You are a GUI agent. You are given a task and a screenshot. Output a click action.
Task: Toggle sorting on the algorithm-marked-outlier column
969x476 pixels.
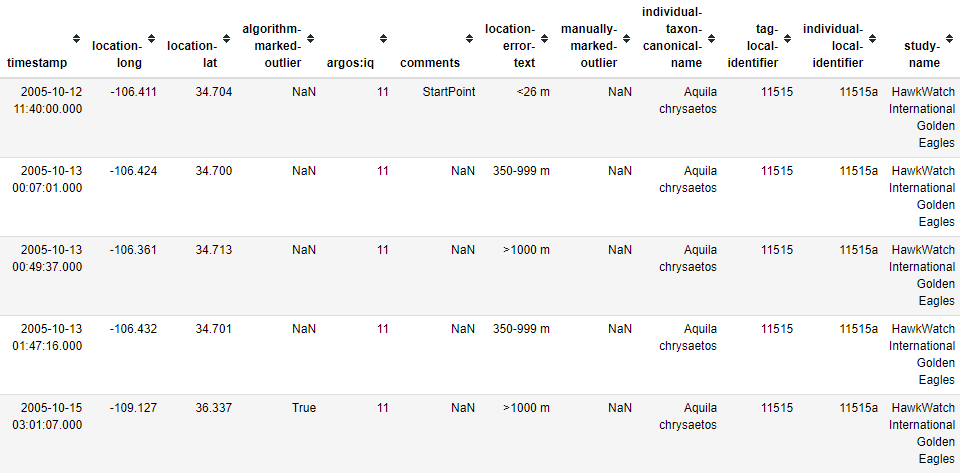[311, 38]
